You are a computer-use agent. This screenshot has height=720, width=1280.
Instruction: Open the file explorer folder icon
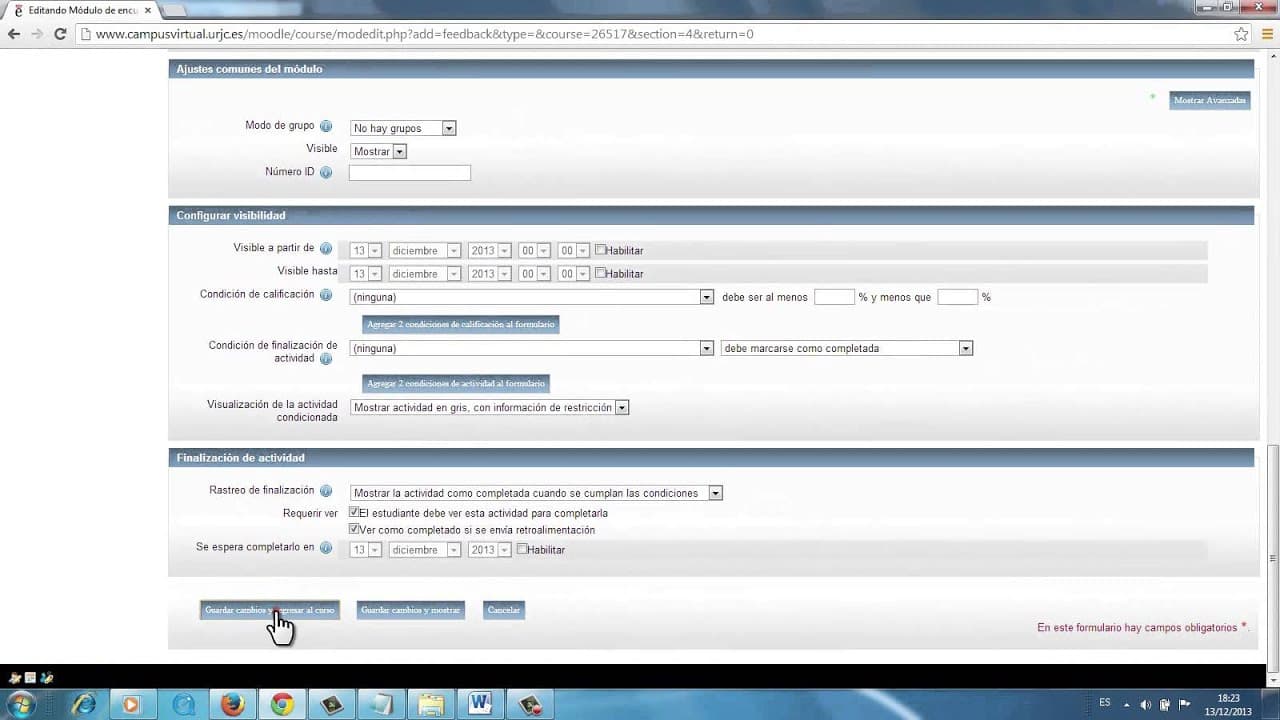431,705
